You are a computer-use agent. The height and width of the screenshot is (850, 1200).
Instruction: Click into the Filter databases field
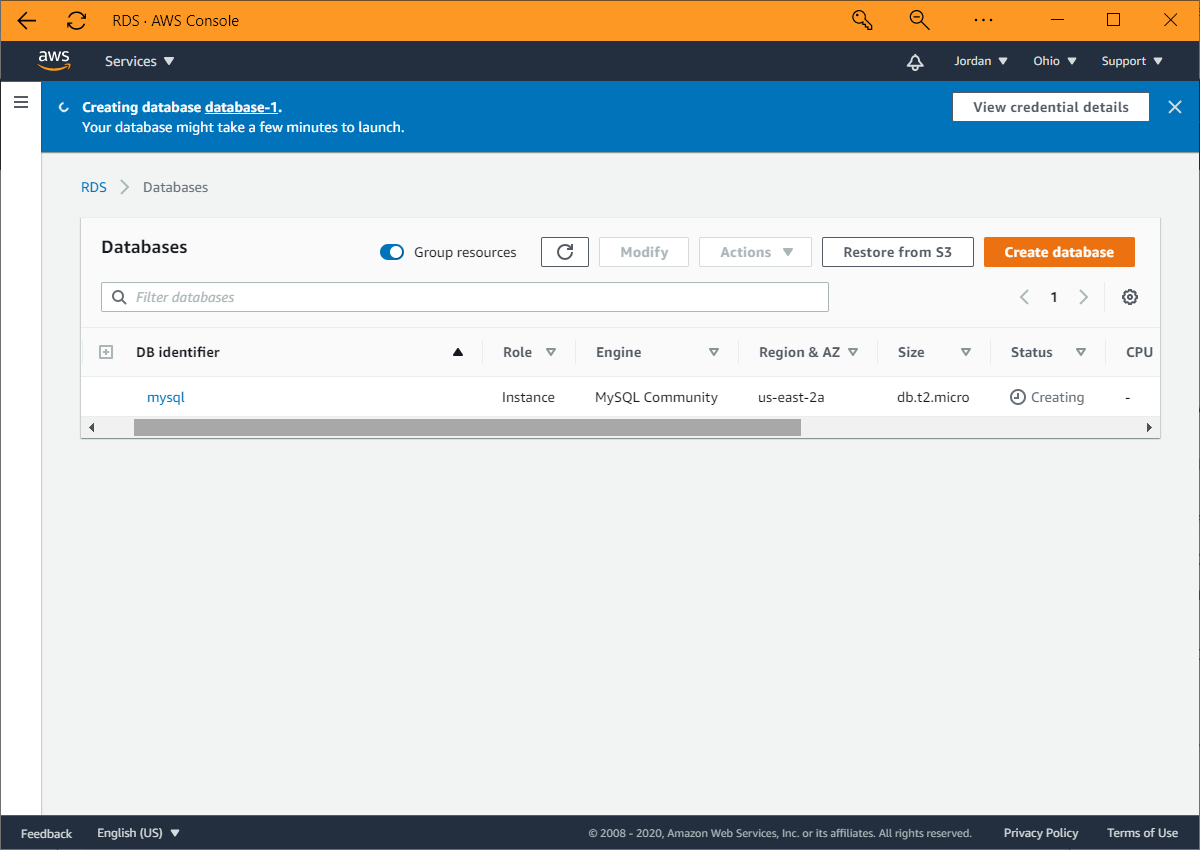[465, 297]
